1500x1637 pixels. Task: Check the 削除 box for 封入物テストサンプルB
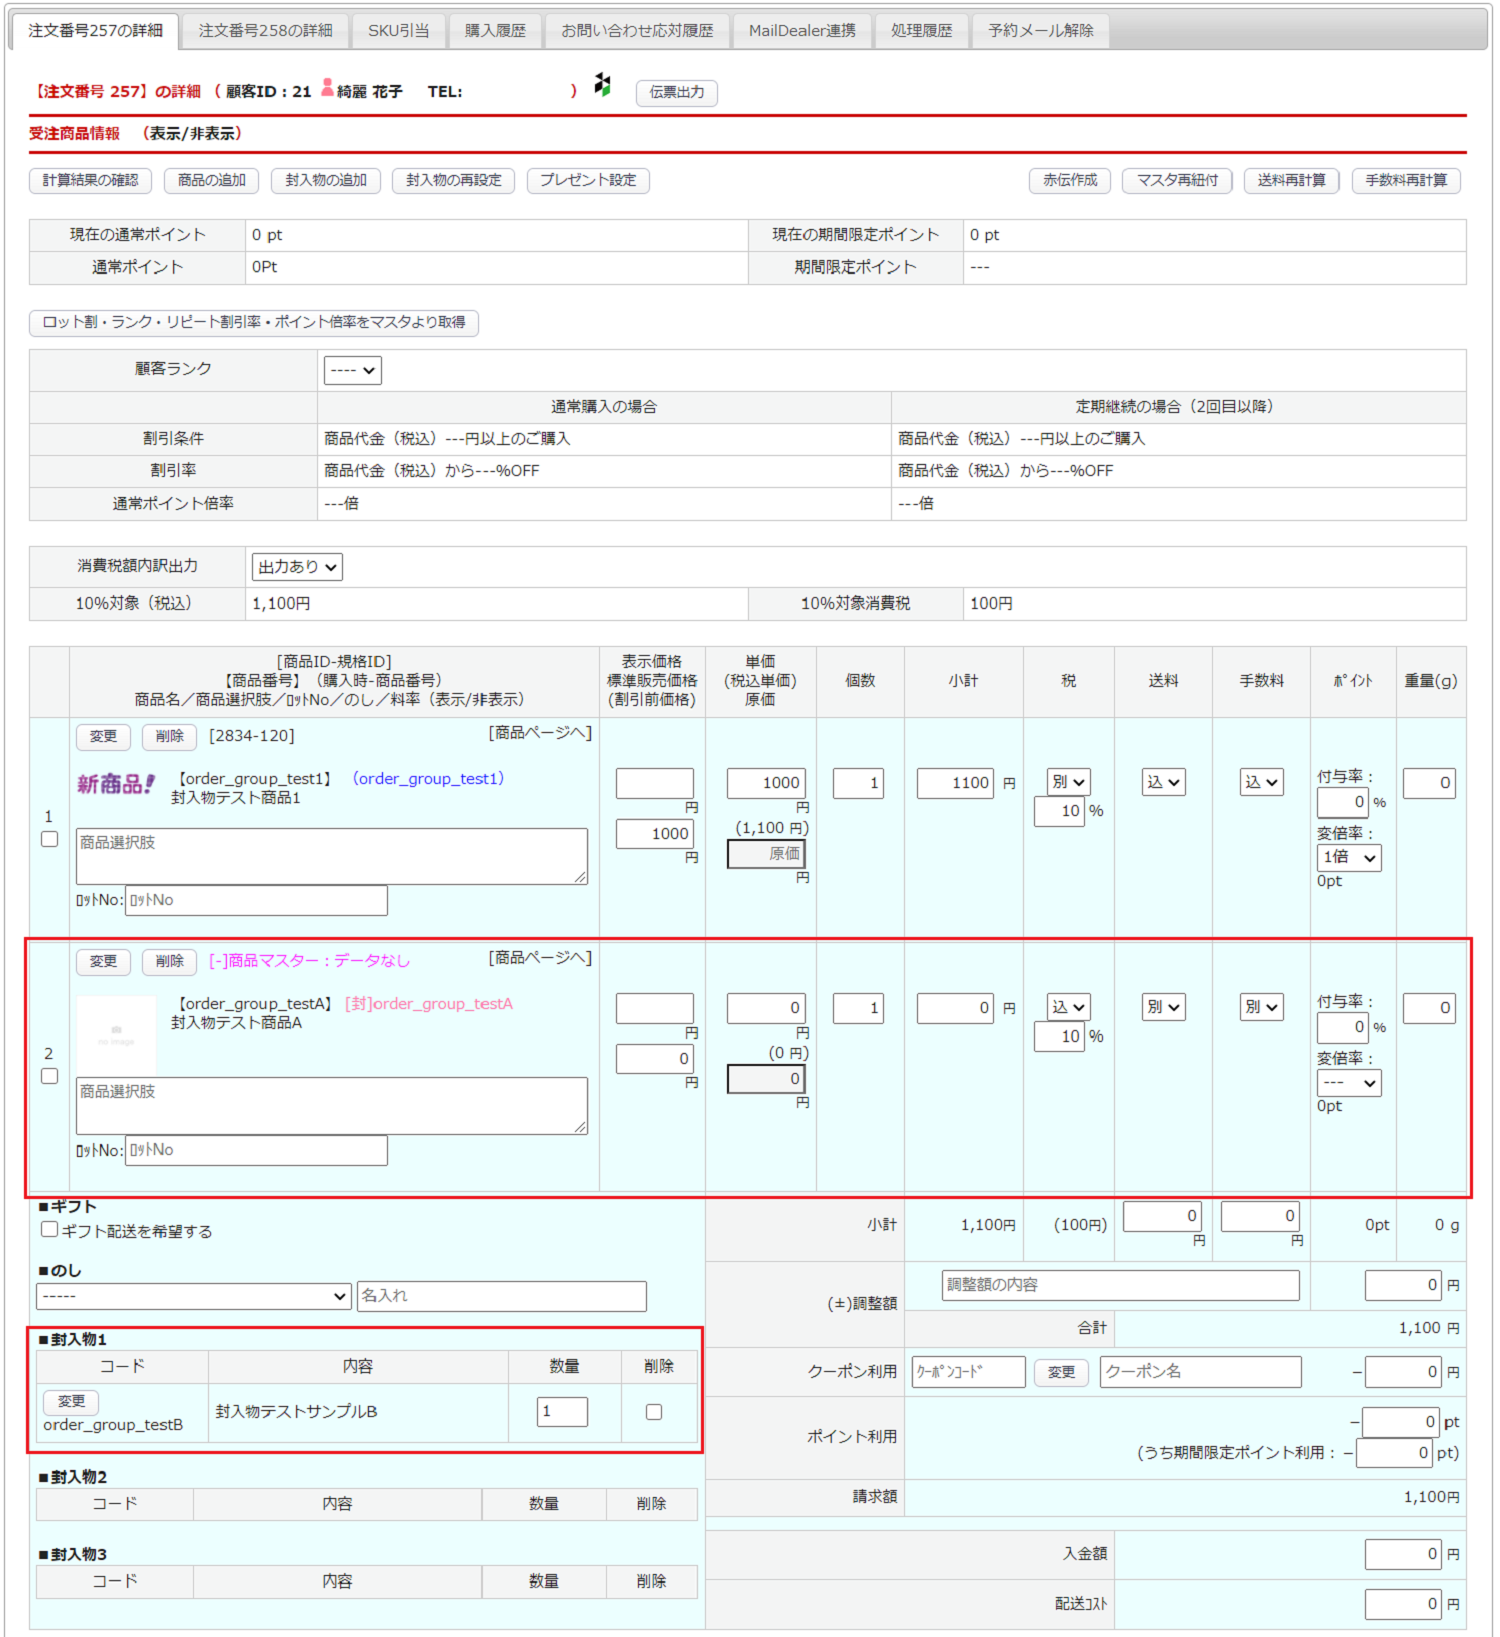(654, 1412)
